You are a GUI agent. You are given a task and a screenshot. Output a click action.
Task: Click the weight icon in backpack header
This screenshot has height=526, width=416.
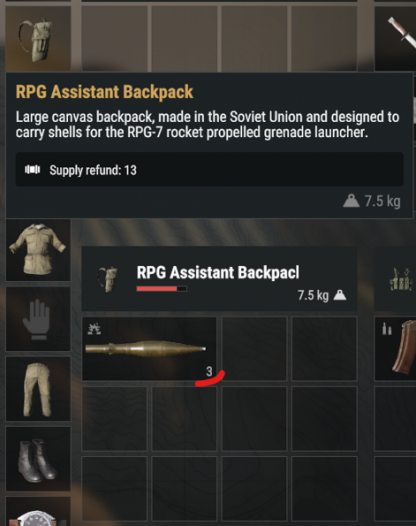click(340, 296)
